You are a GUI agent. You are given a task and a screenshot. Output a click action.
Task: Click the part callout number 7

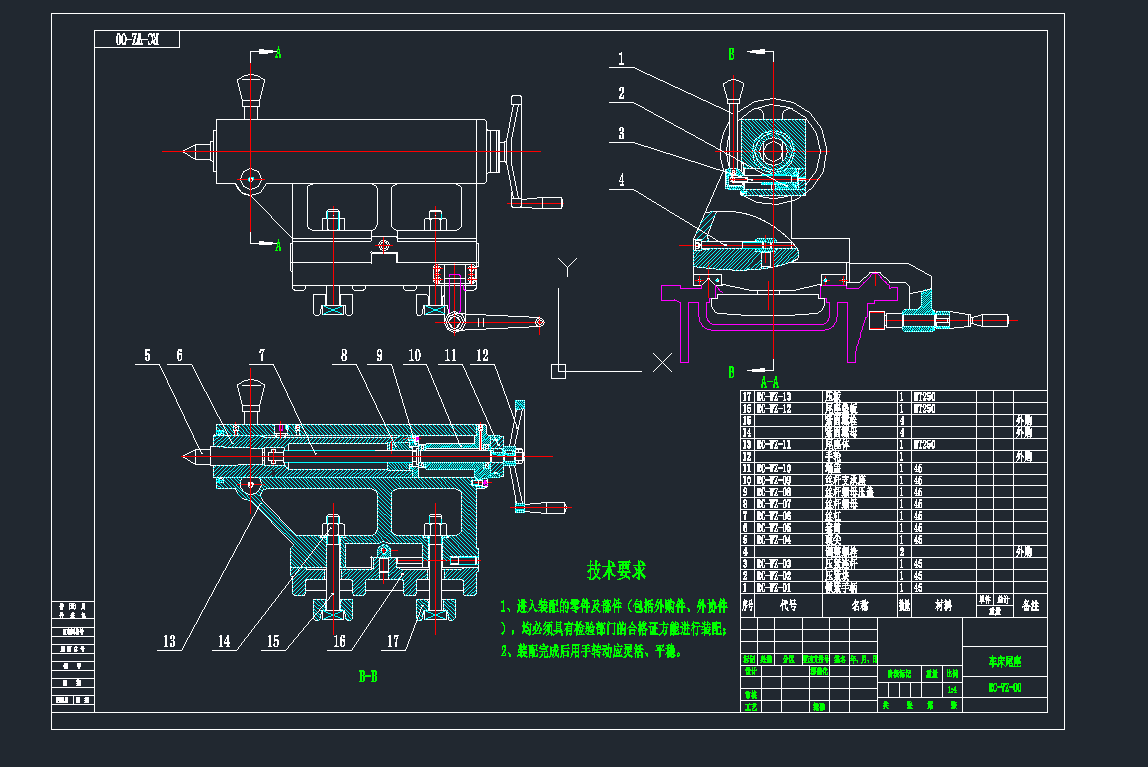261,355
